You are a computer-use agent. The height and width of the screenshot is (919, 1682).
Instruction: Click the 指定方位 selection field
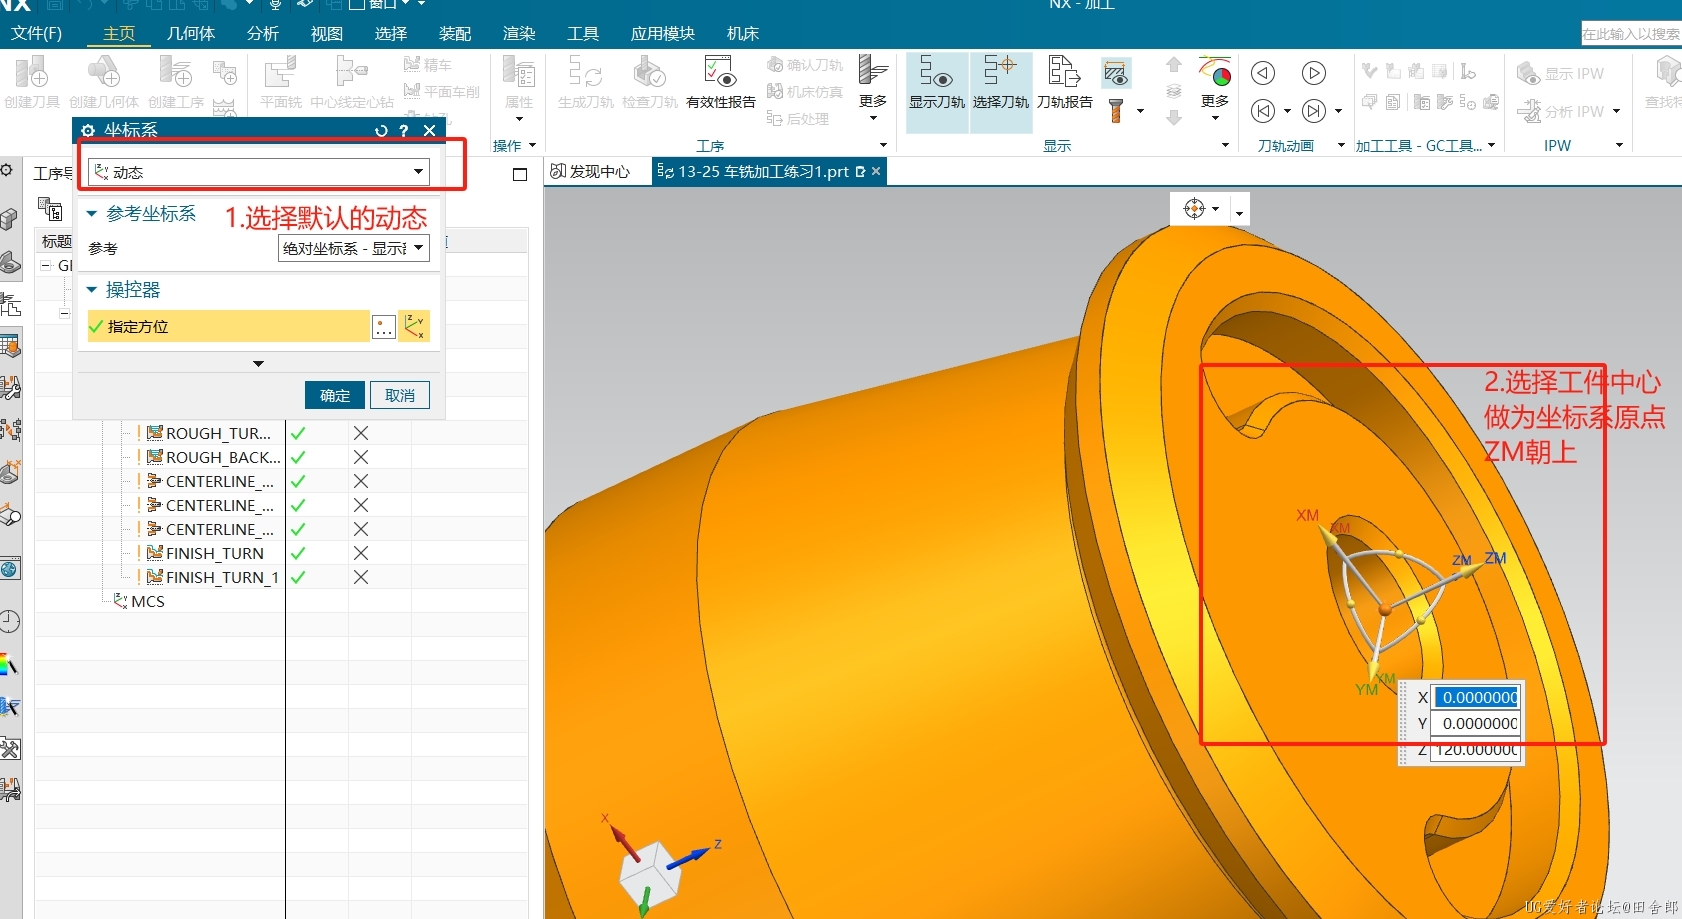coord(228,326)
